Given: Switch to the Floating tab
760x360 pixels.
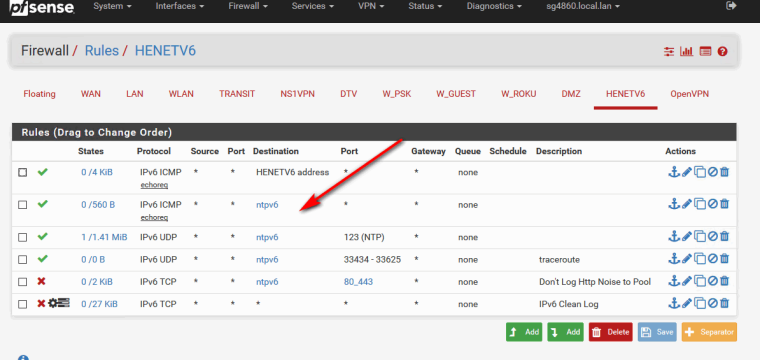Looking at the screenshot, I should [39, 94].
